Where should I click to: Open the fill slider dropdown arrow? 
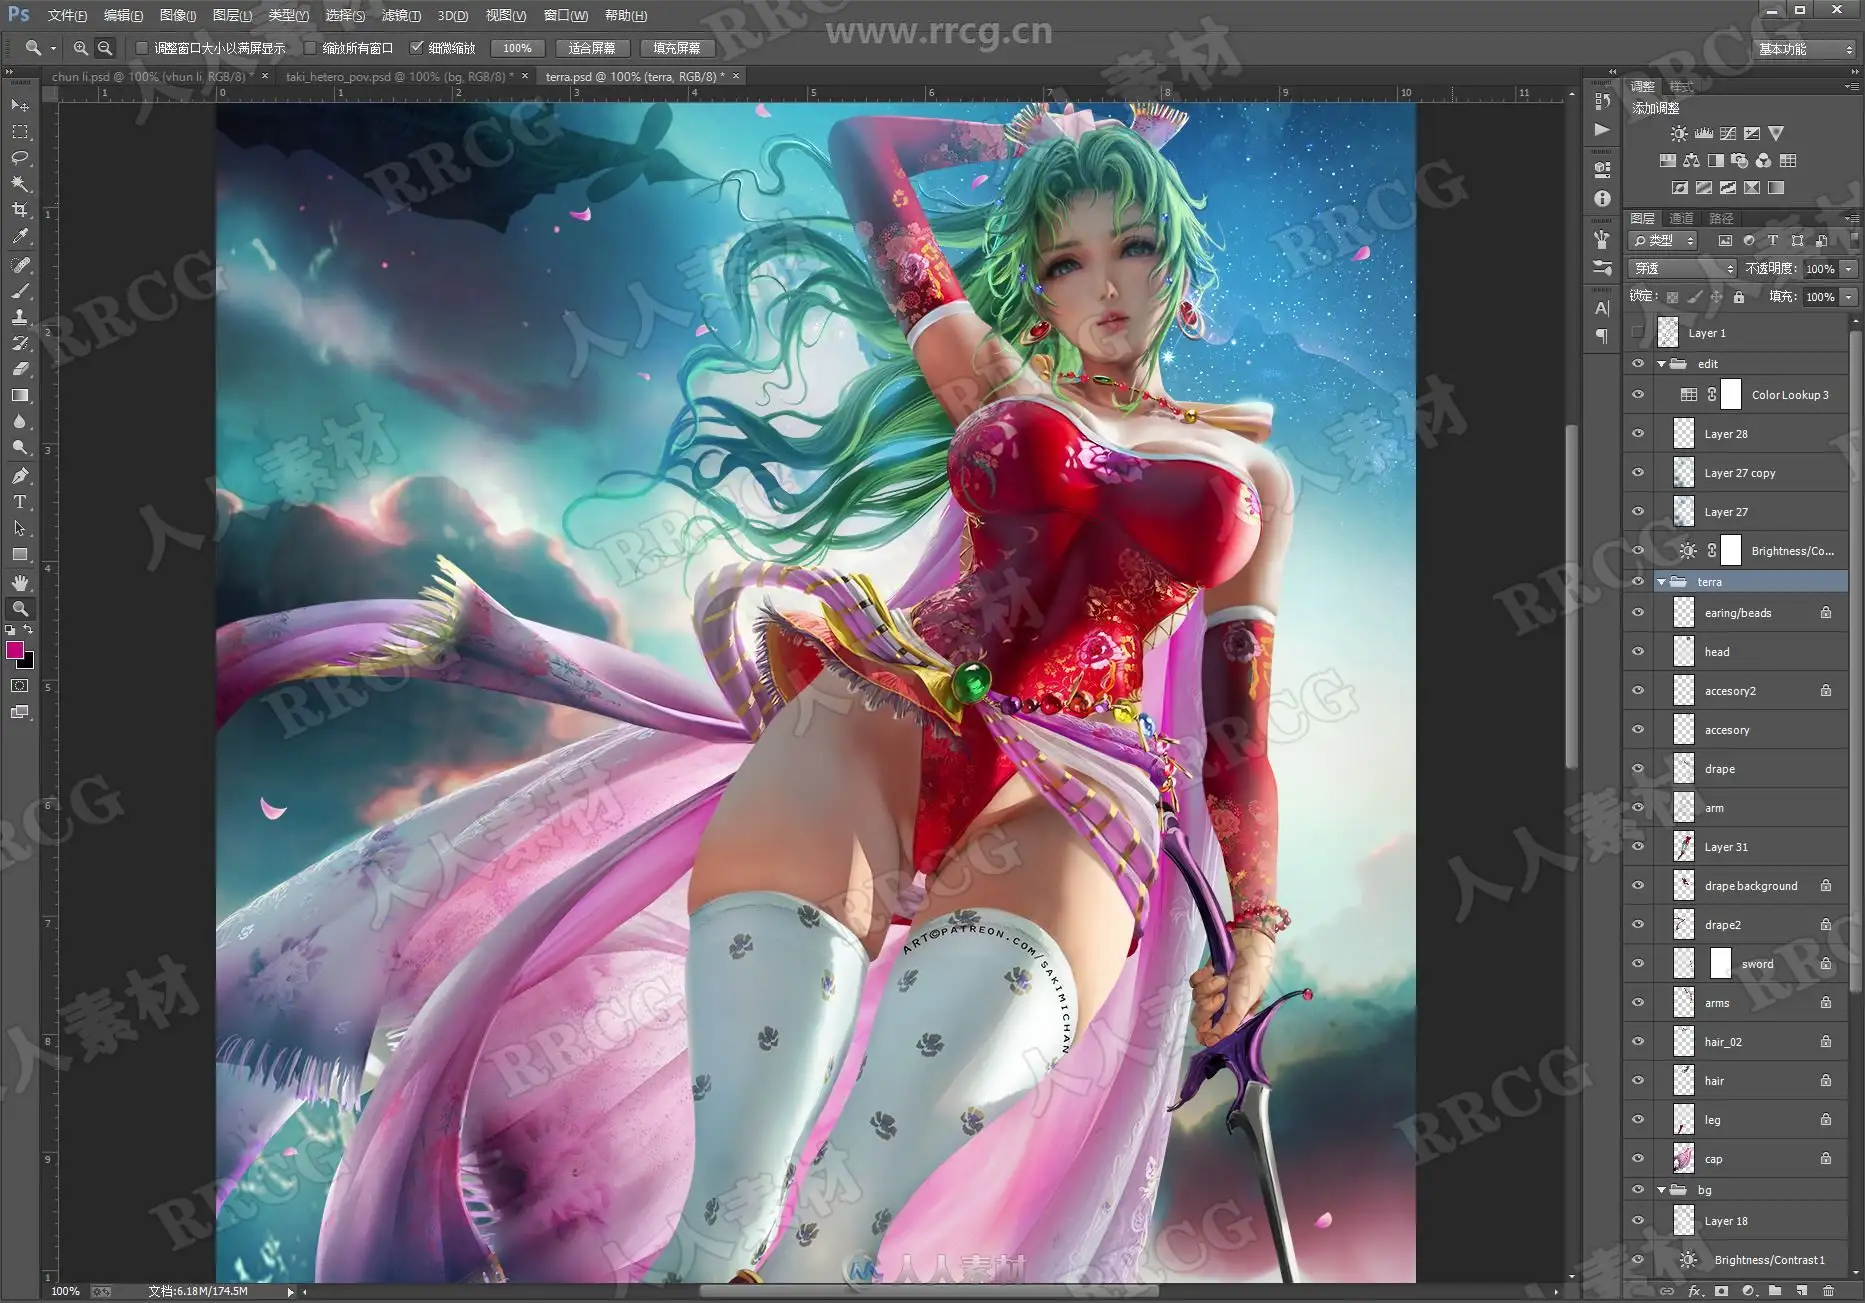[1849, 297]
